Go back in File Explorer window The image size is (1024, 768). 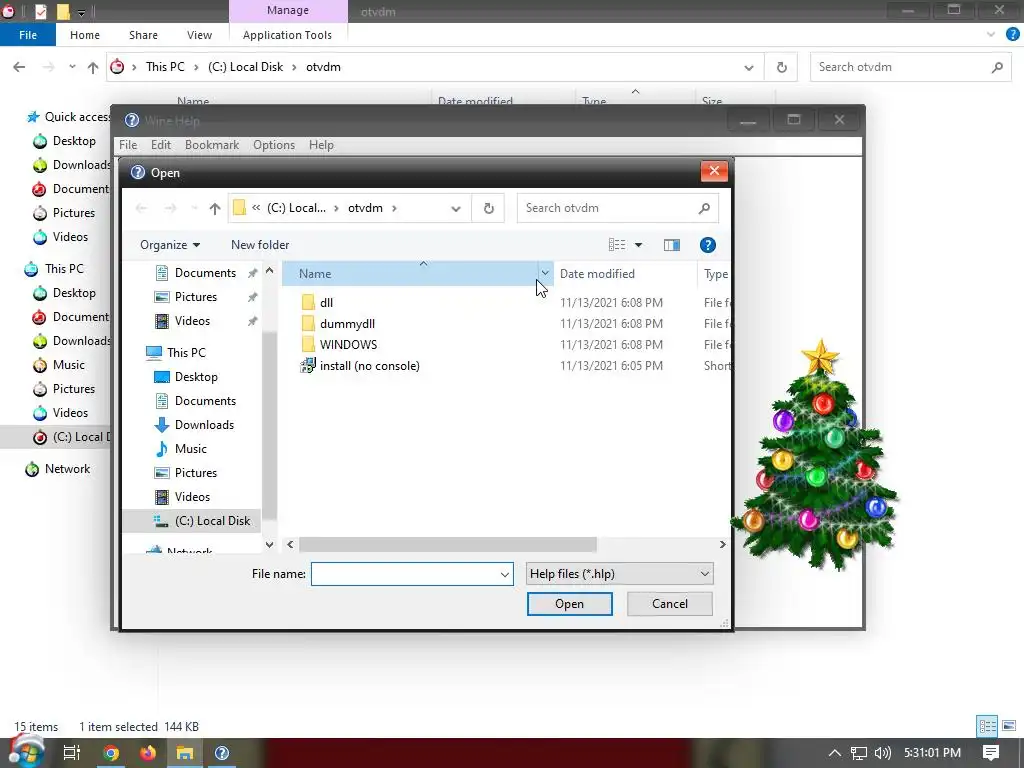click(19, 67)
